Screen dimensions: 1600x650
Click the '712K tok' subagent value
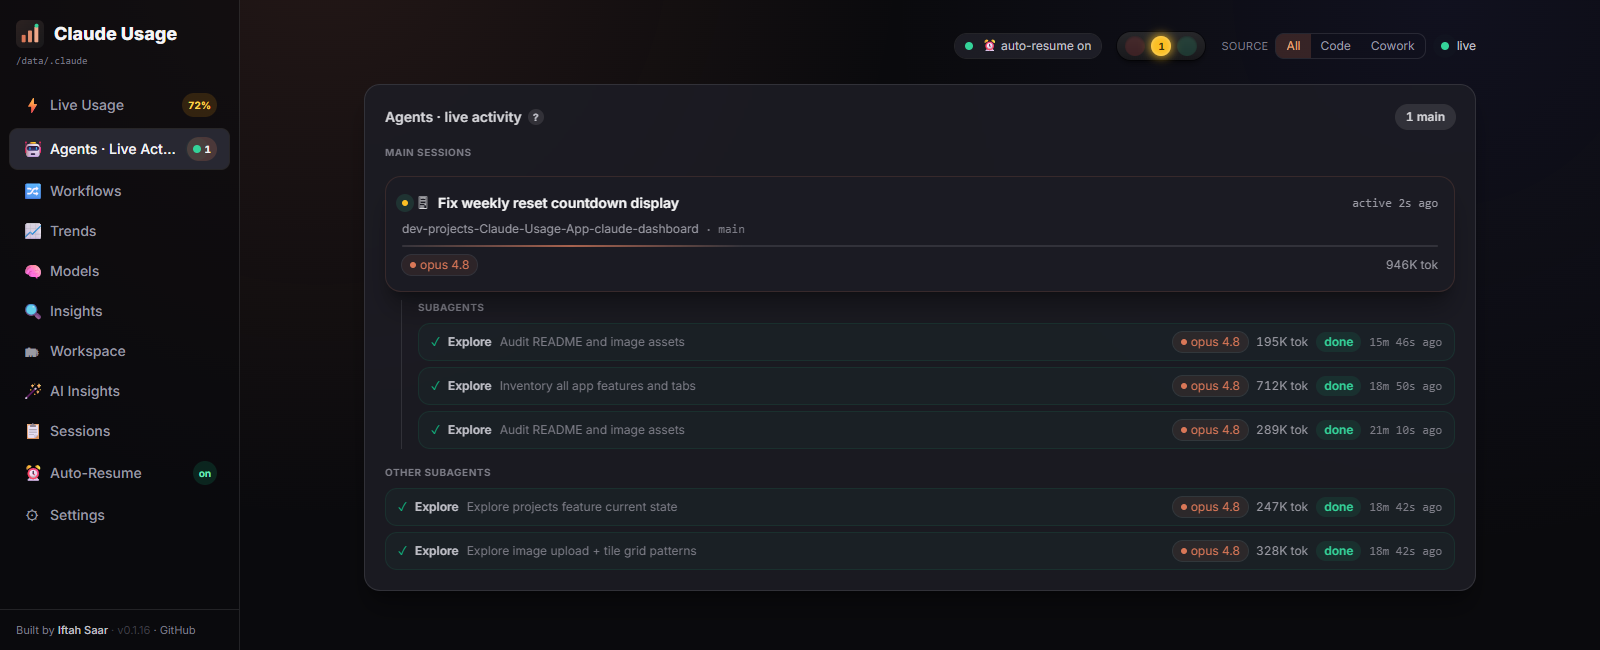coord(1282,386)
